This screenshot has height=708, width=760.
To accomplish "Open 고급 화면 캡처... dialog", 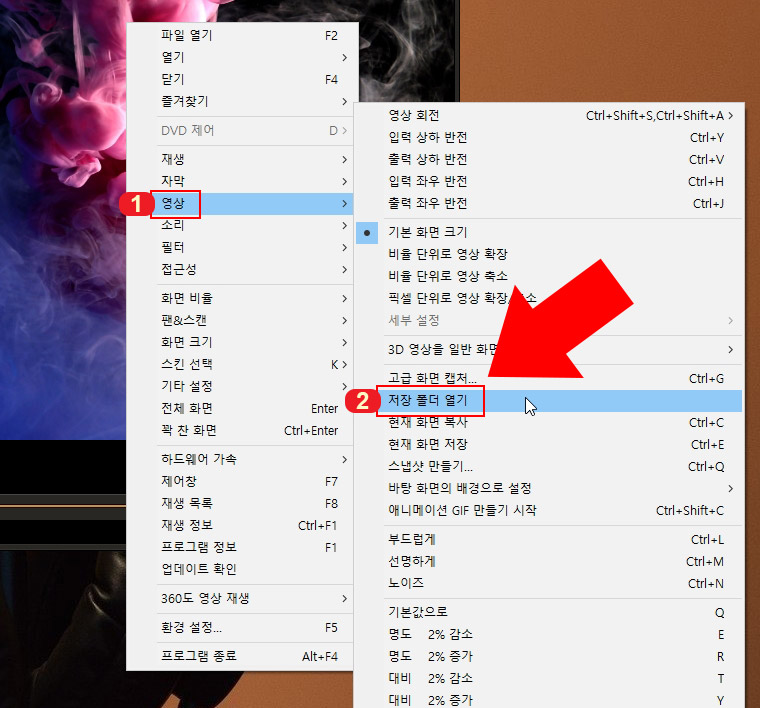I will coord(549,378).
